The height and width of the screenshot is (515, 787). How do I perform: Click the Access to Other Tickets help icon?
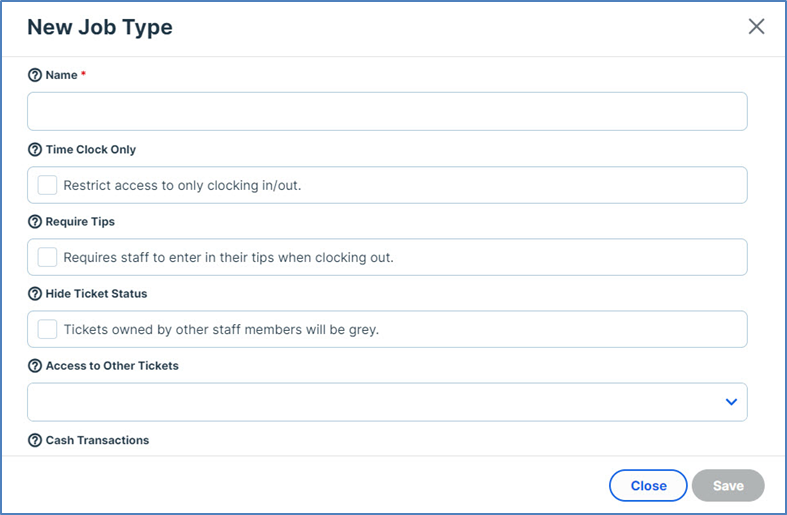35,366
